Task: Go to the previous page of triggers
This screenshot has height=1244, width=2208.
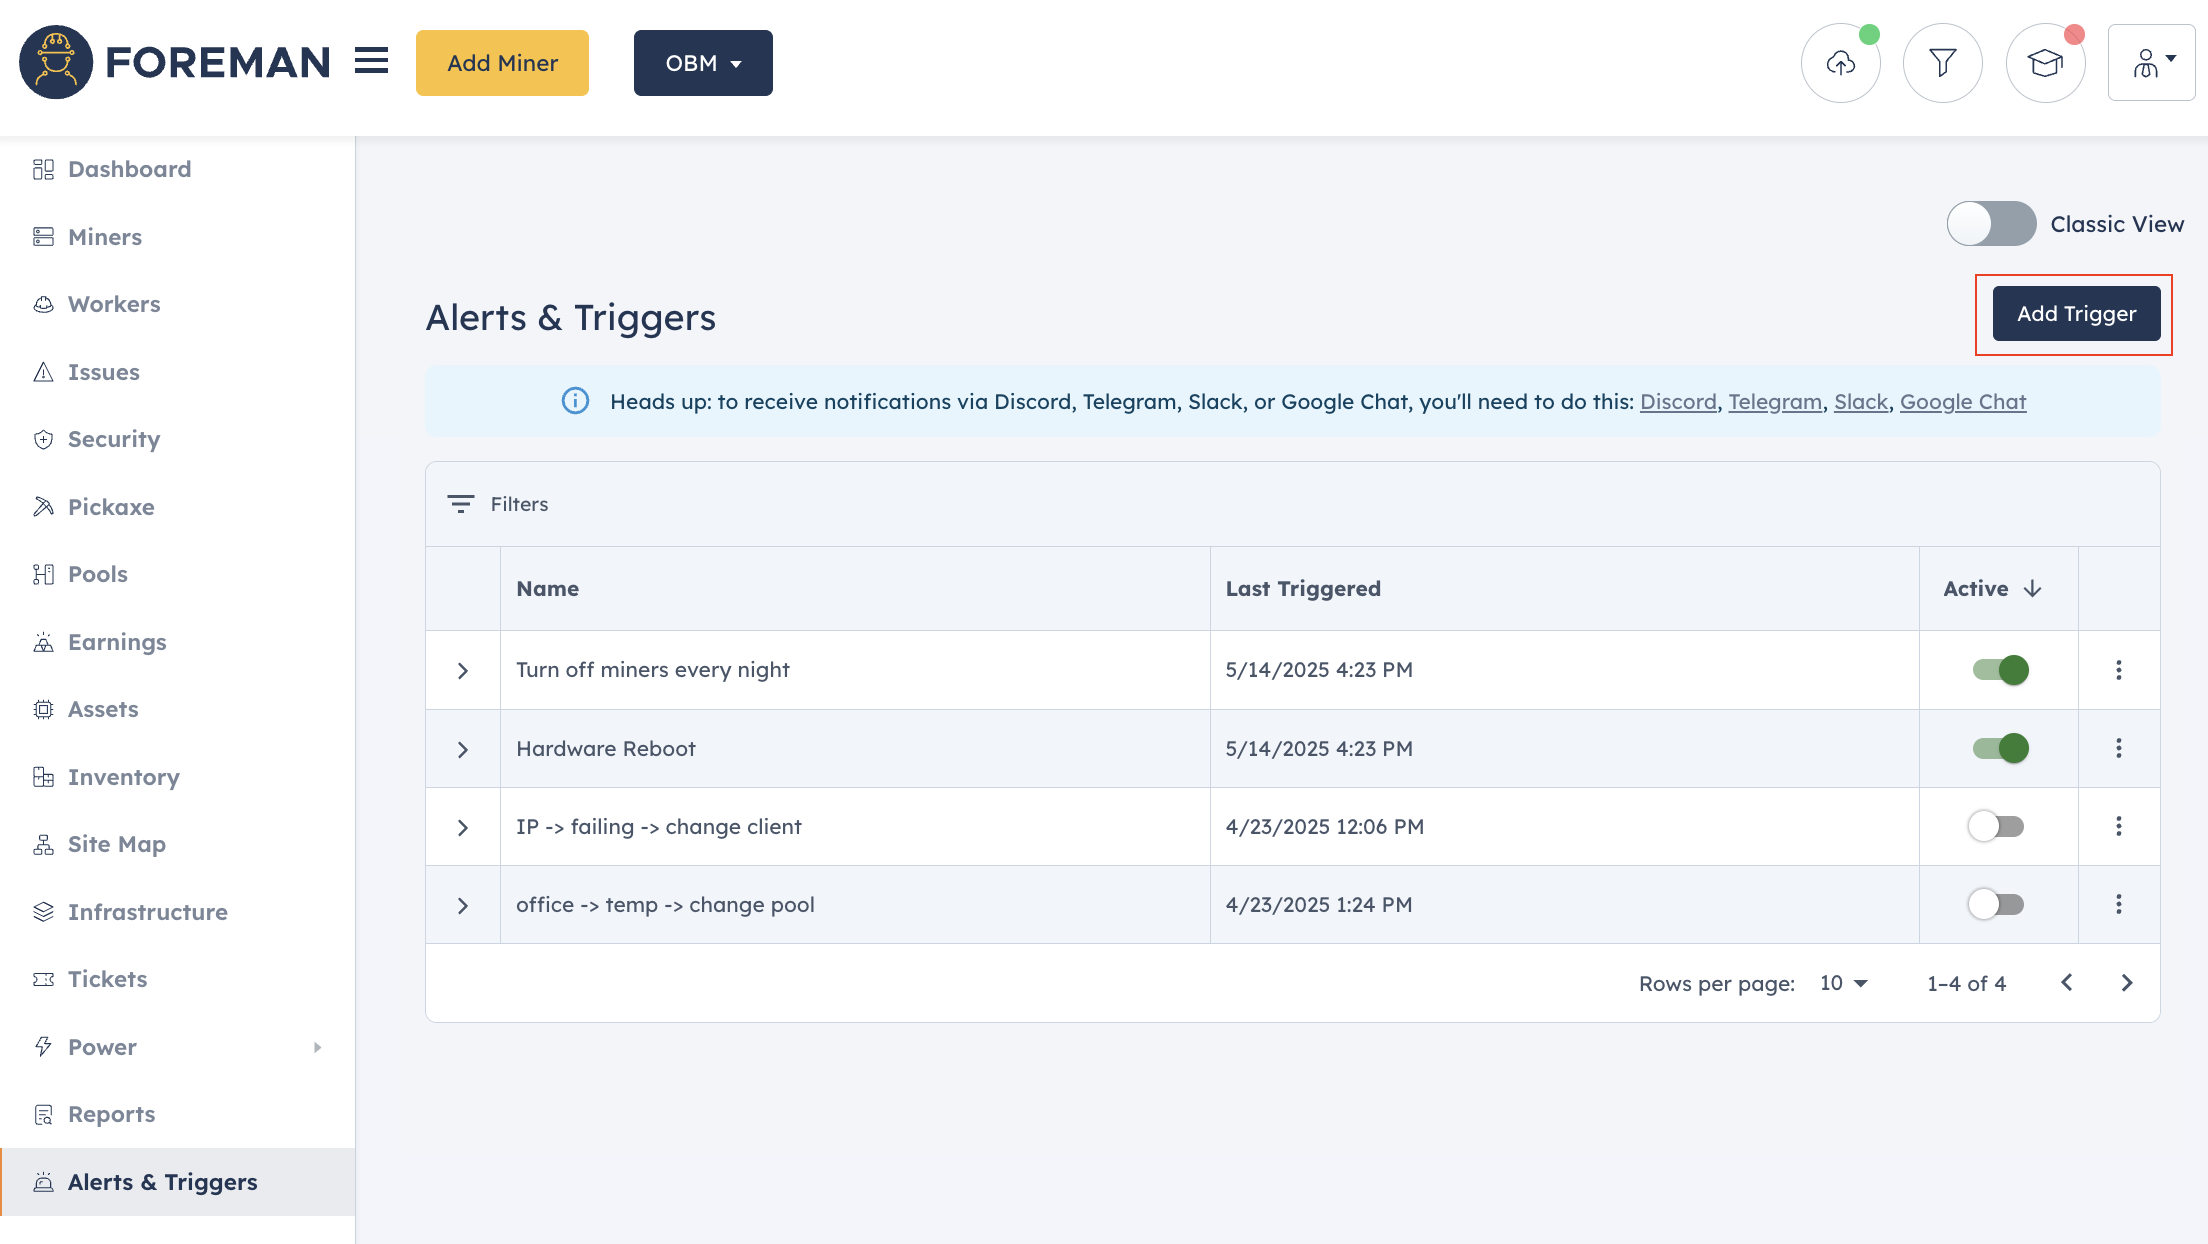Action: [2066, 983]
